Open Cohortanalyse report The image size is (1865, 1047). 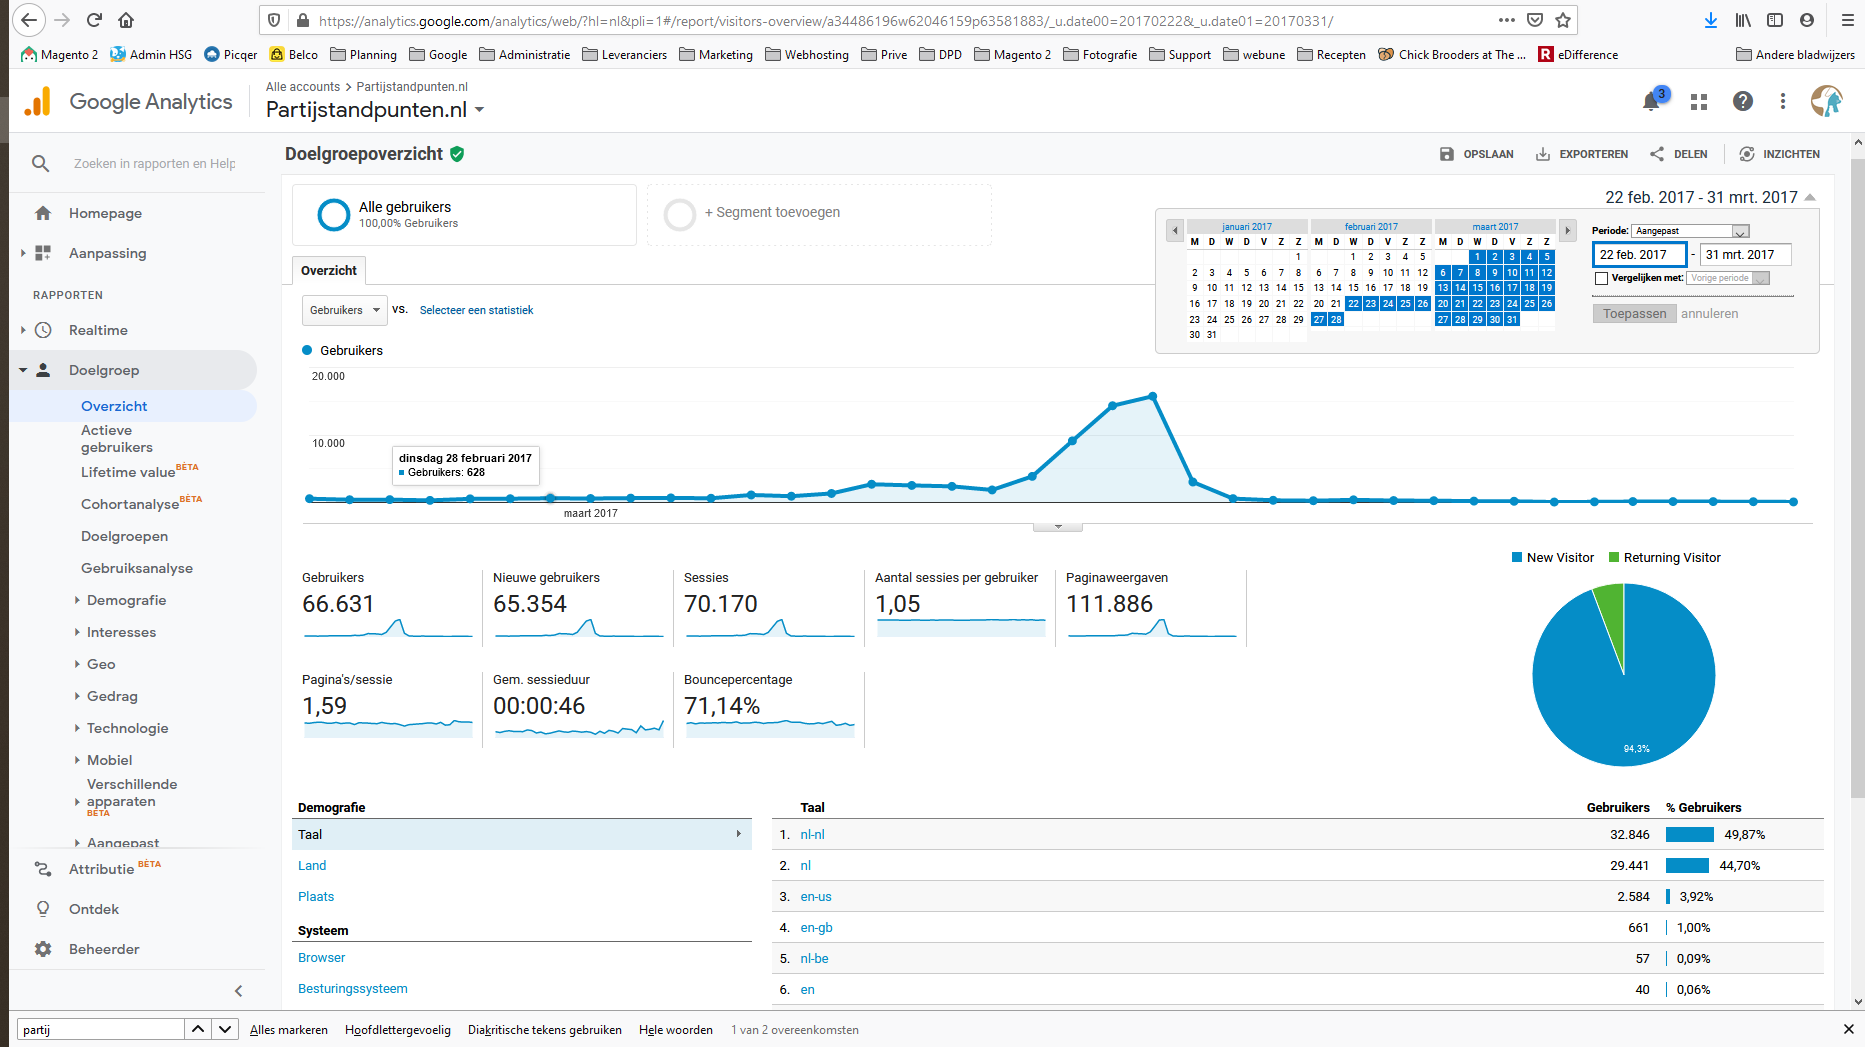[130, 504]
